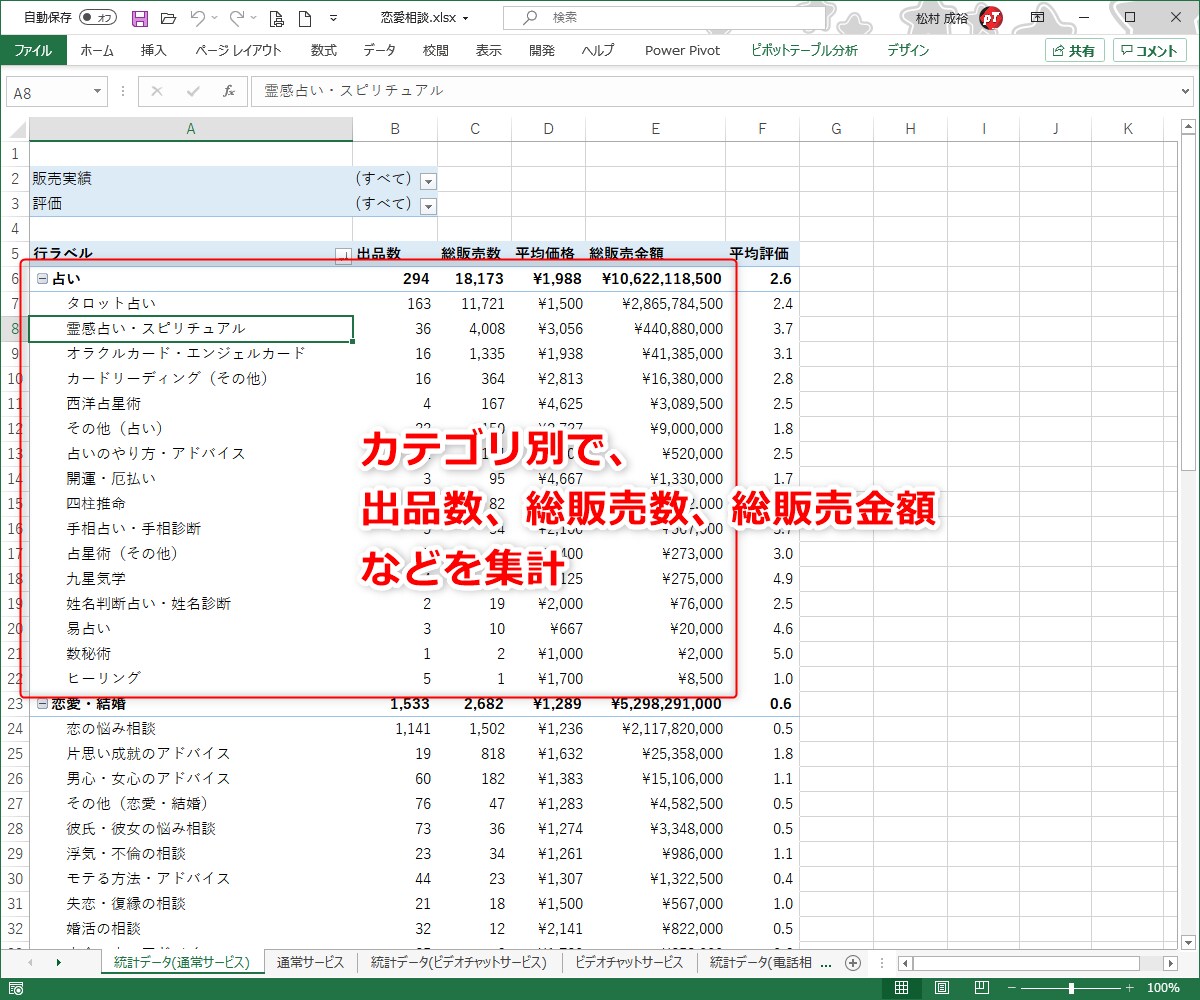Collapse the 恋愛・結婚 category group

(42, 704)
